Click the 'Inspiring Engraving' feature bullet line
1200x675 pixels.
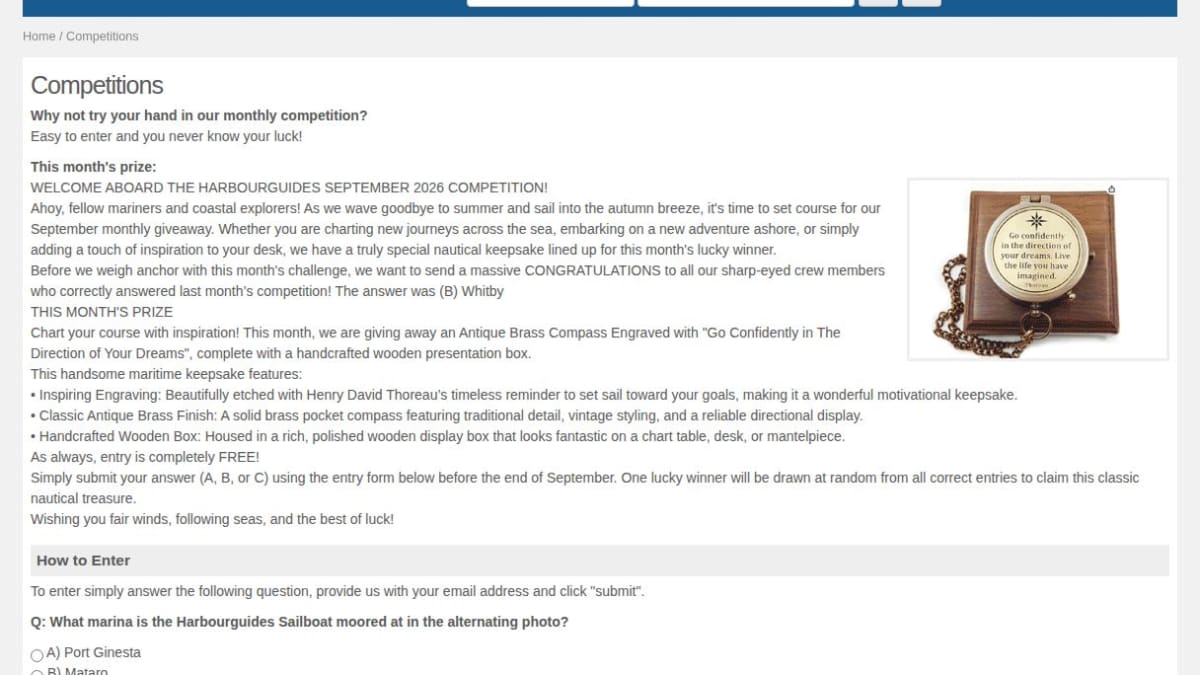524,395
